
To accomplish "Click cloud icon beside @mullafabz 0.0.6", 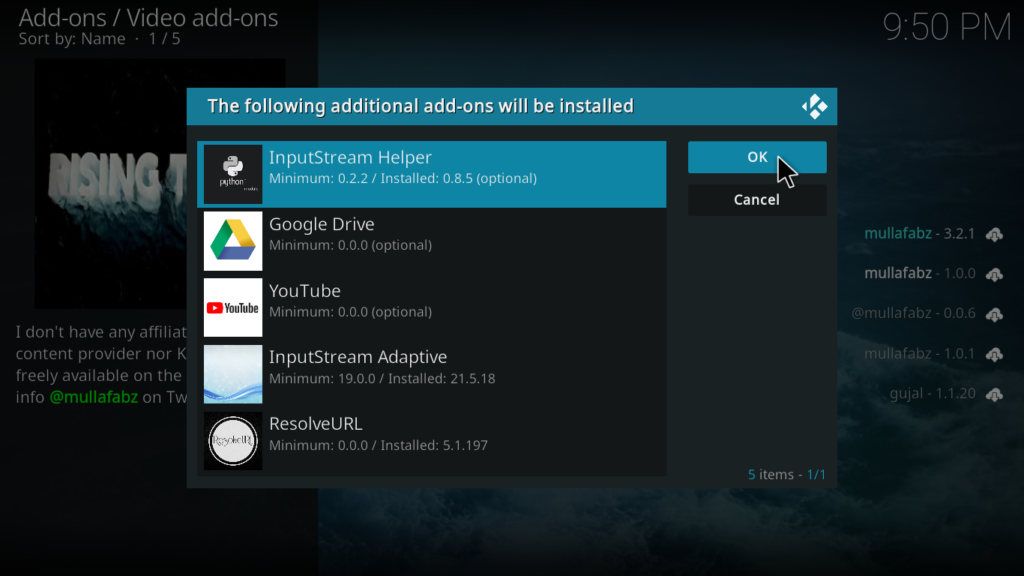I will [994, 314].
